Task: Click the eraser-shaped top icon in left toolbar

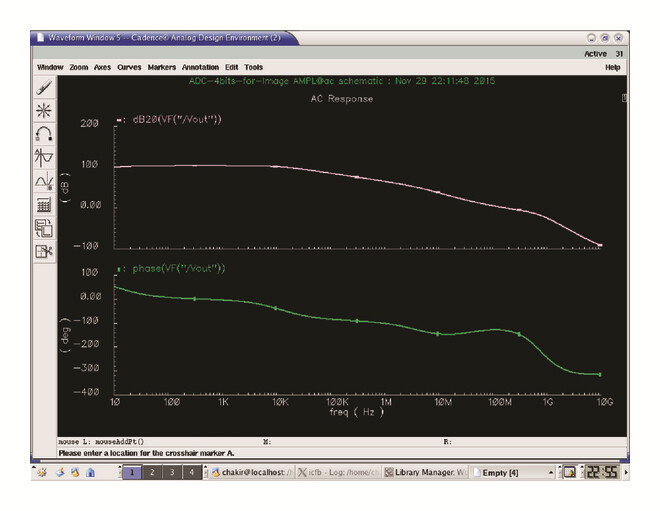Action: pos(44,88)
